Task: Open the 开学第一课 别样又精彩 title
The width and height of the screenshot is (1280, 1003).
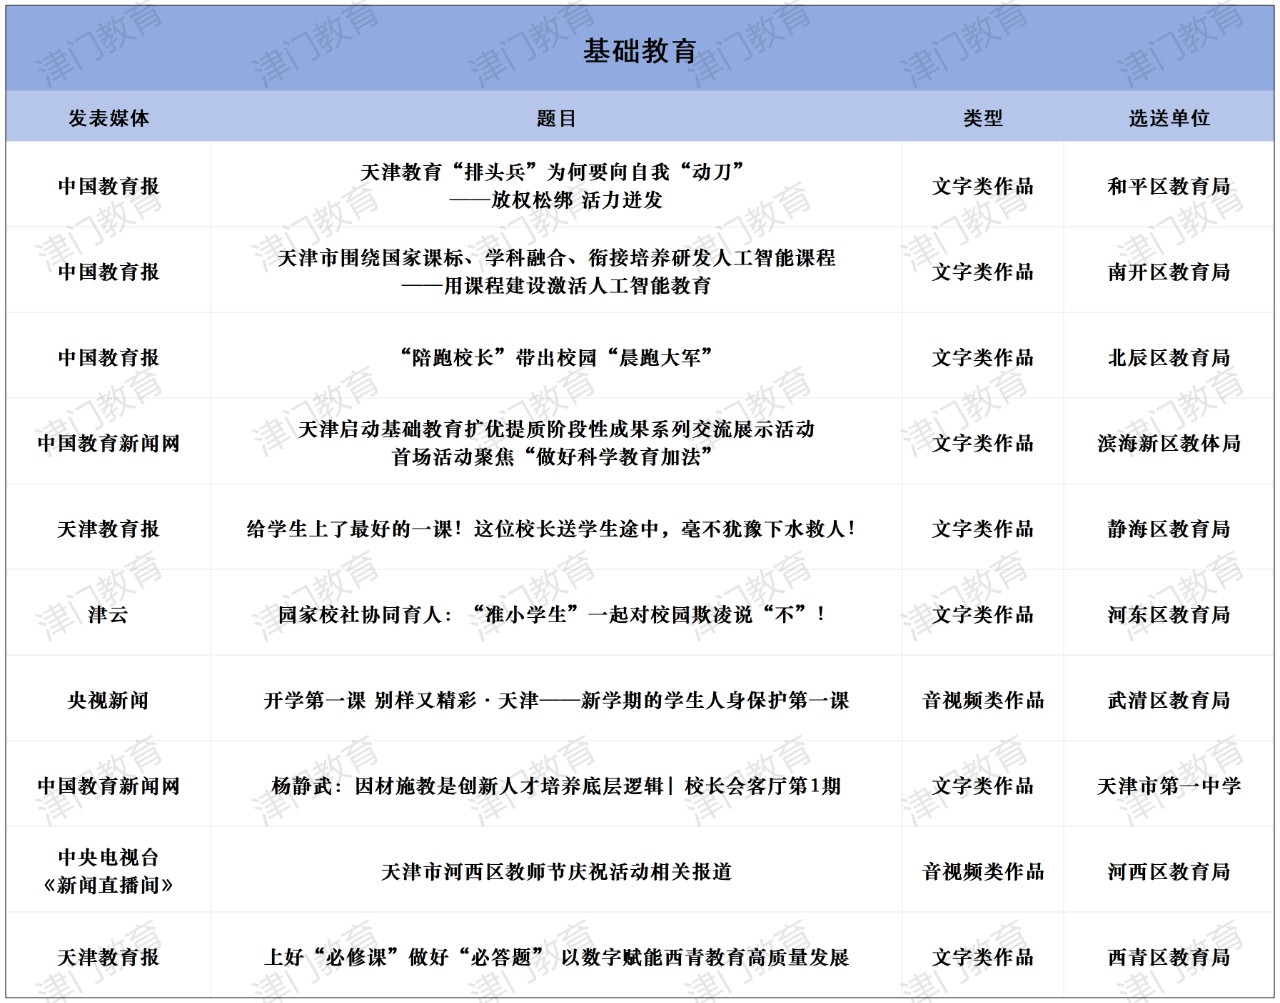Action: pyautogui.click(x=556, y=701)
